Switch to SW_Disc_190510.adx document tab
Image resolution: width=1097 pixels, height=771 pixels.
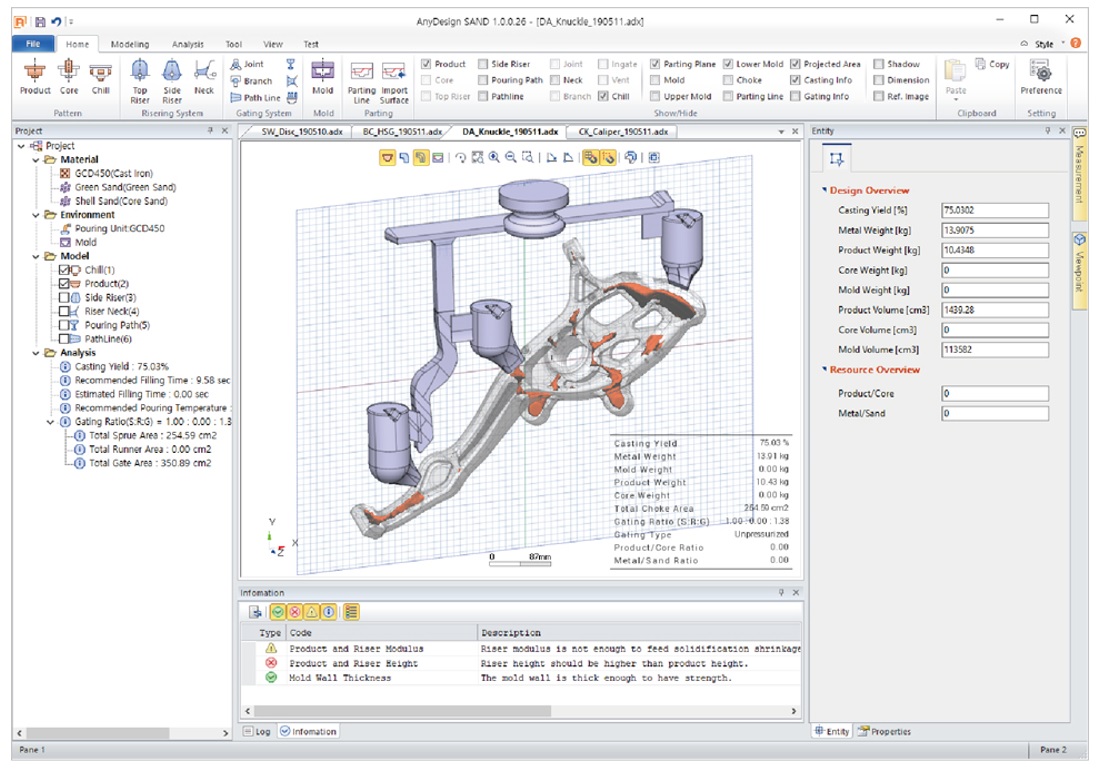coord(302,132)
